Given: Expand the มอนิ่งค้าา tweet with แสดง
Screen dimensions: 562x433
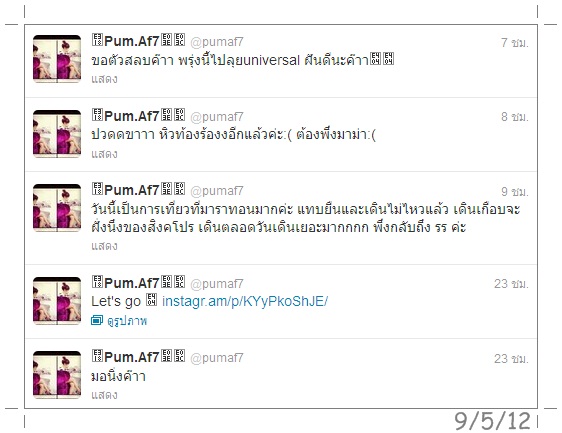Looking at the screenshot, I should [x=104, y=395].
